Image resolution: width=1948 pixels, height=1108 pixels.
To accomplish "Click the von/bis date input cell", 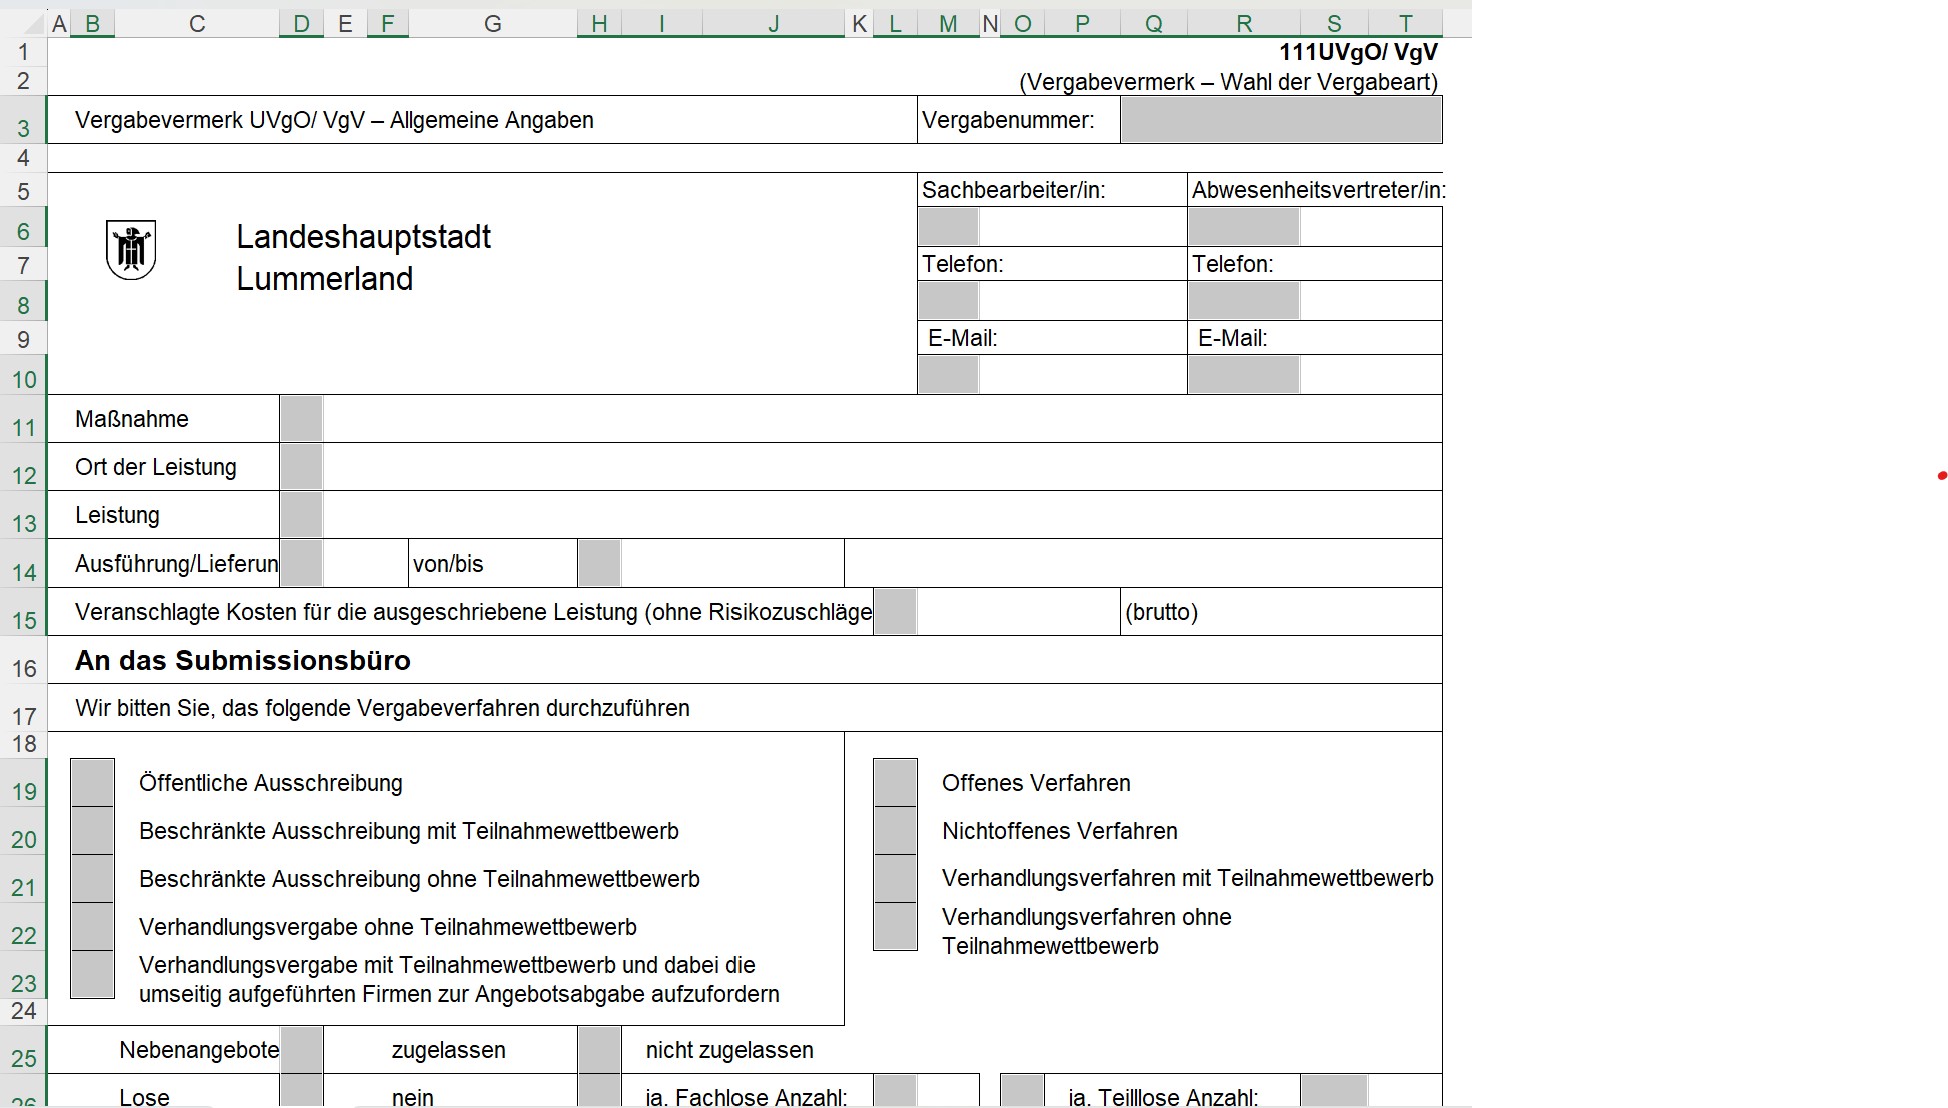I will point(599,564).
